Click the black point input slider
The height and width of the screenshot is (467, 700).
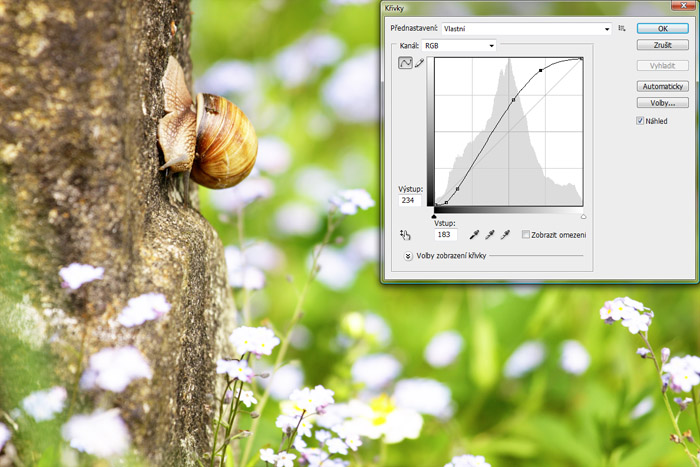434,215
